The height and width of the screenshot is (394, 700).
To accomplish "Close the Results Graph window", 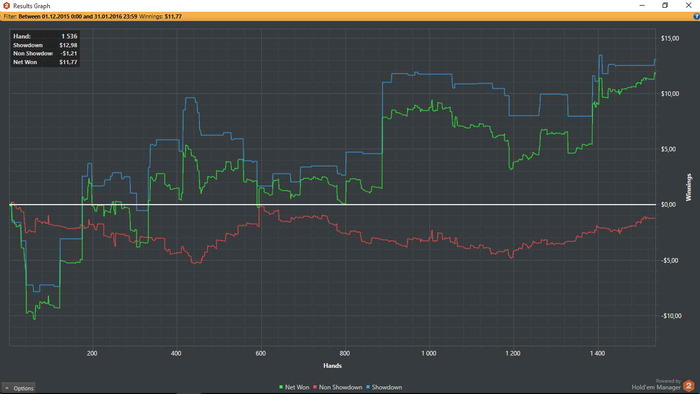I will click(688, 5).
